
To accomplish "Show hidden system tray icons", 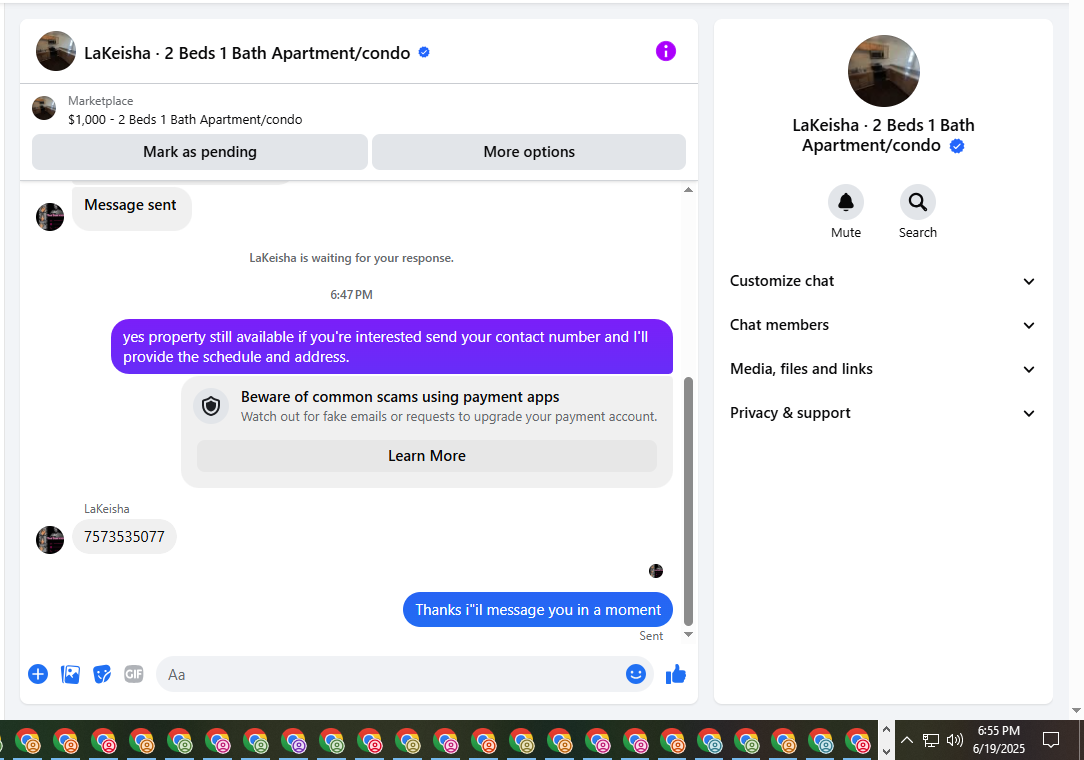I will click(907, 740).
